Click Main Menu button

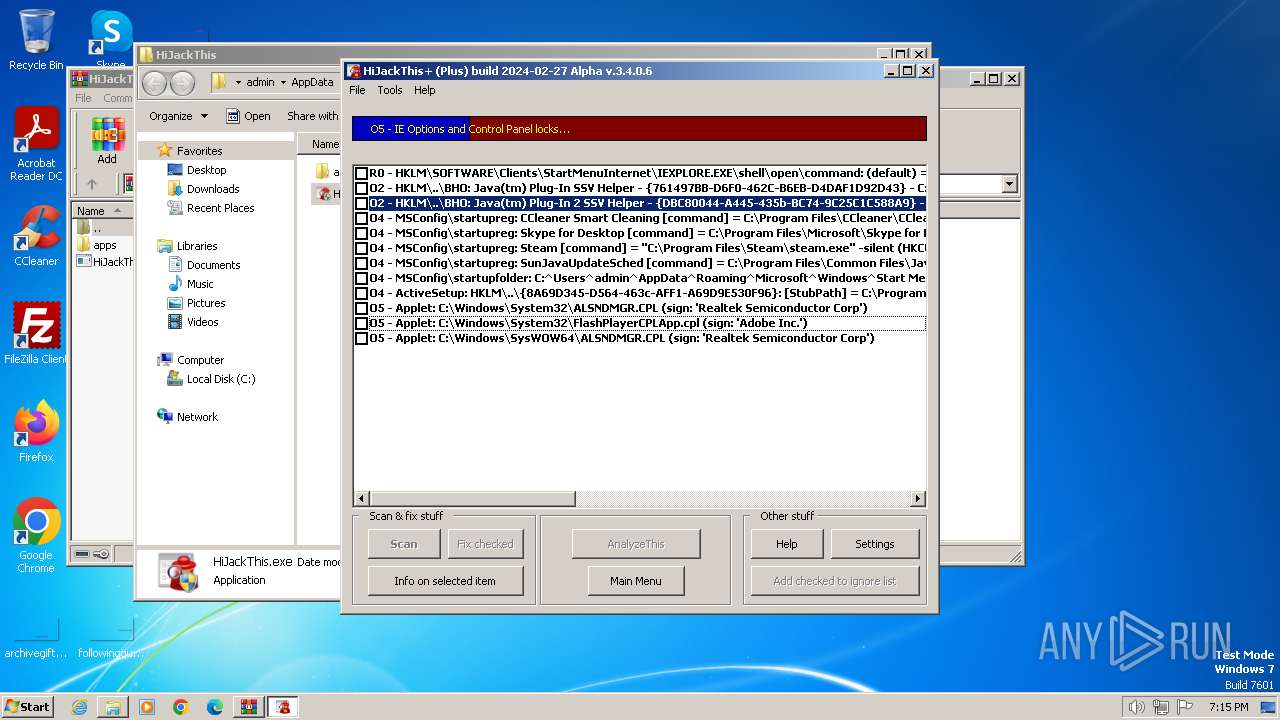pos(636,581)
